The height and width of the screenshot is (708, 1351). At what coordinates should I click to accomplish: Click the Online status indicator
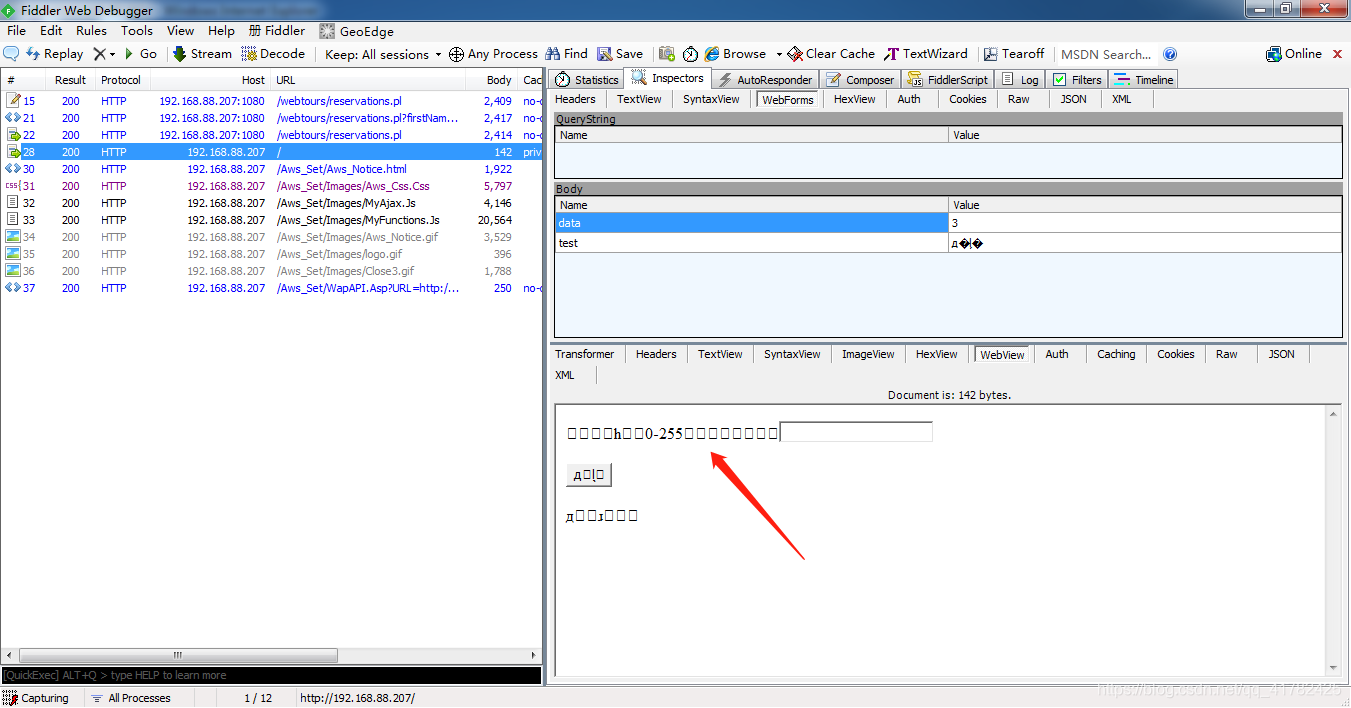click(x=1294, y=54)
